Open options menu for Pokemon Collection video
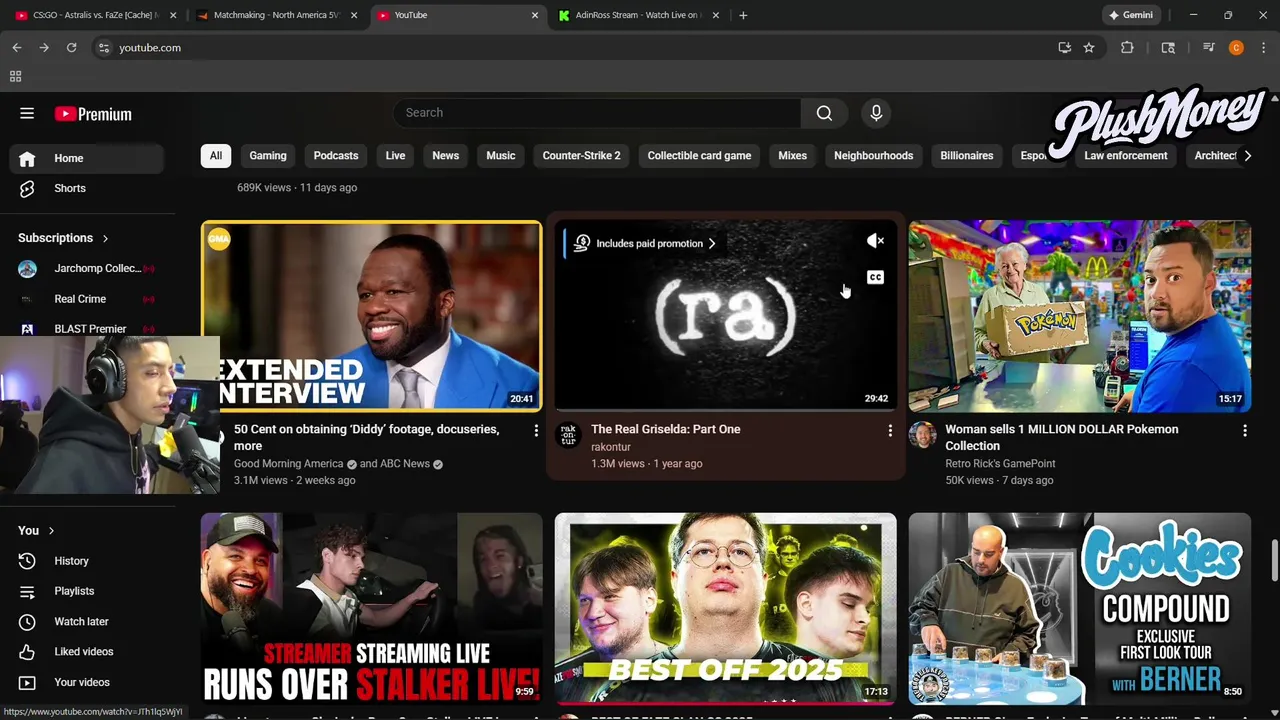 pos(1244,430)
